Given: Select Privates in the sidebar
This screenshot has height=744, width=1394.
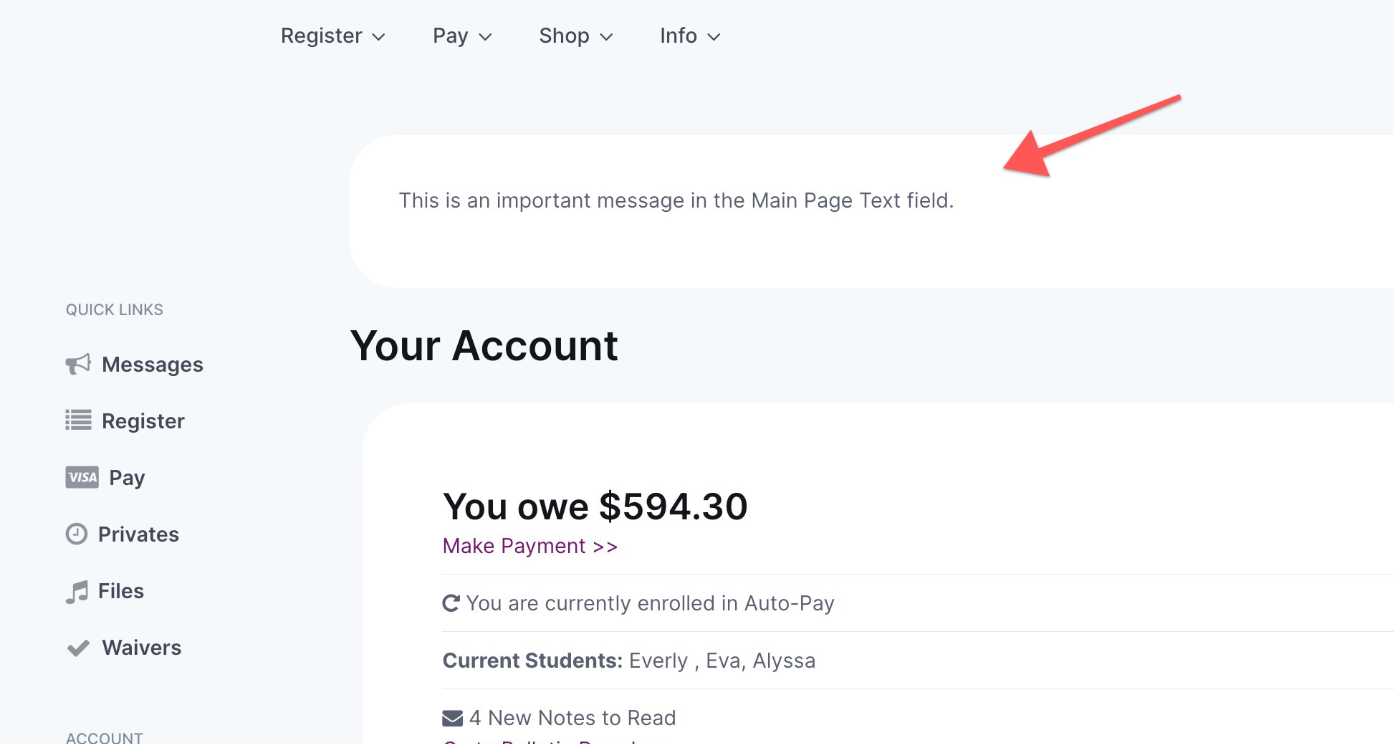Looking at the screenshot, I should click(138, 534).
